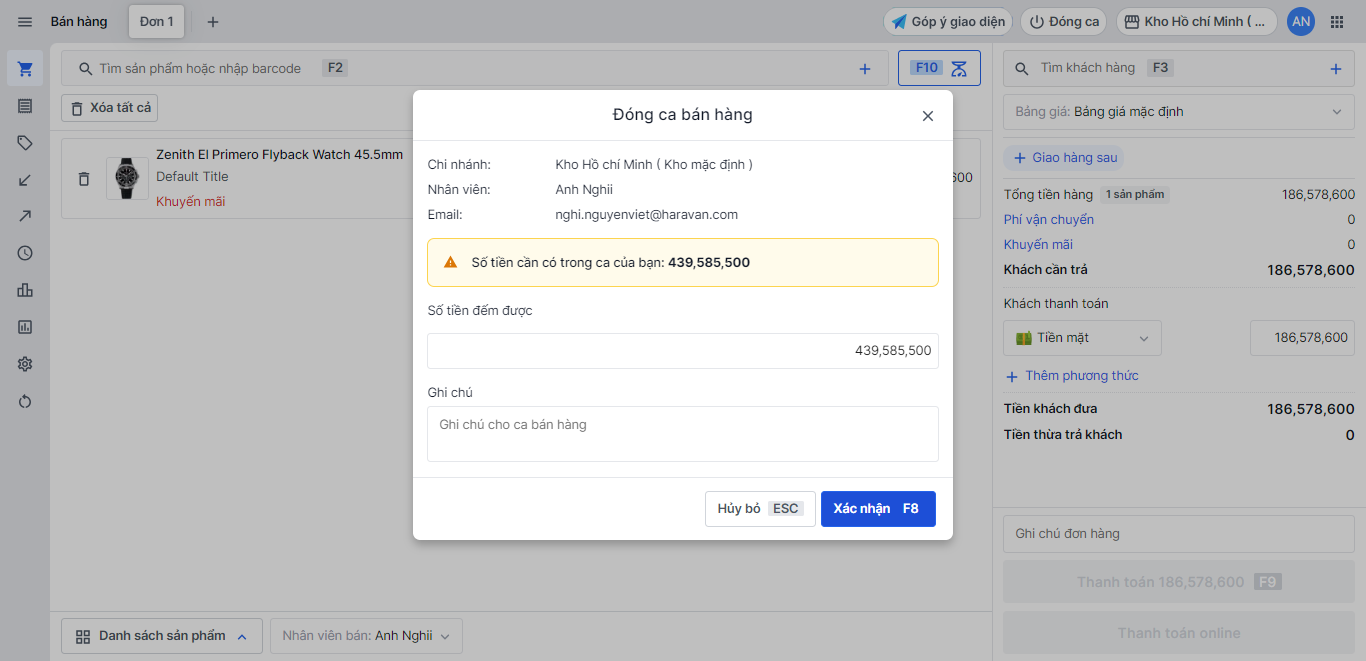The image size is (1366, 661).
Task: Open the apps grid icon
Action: 1337,22
